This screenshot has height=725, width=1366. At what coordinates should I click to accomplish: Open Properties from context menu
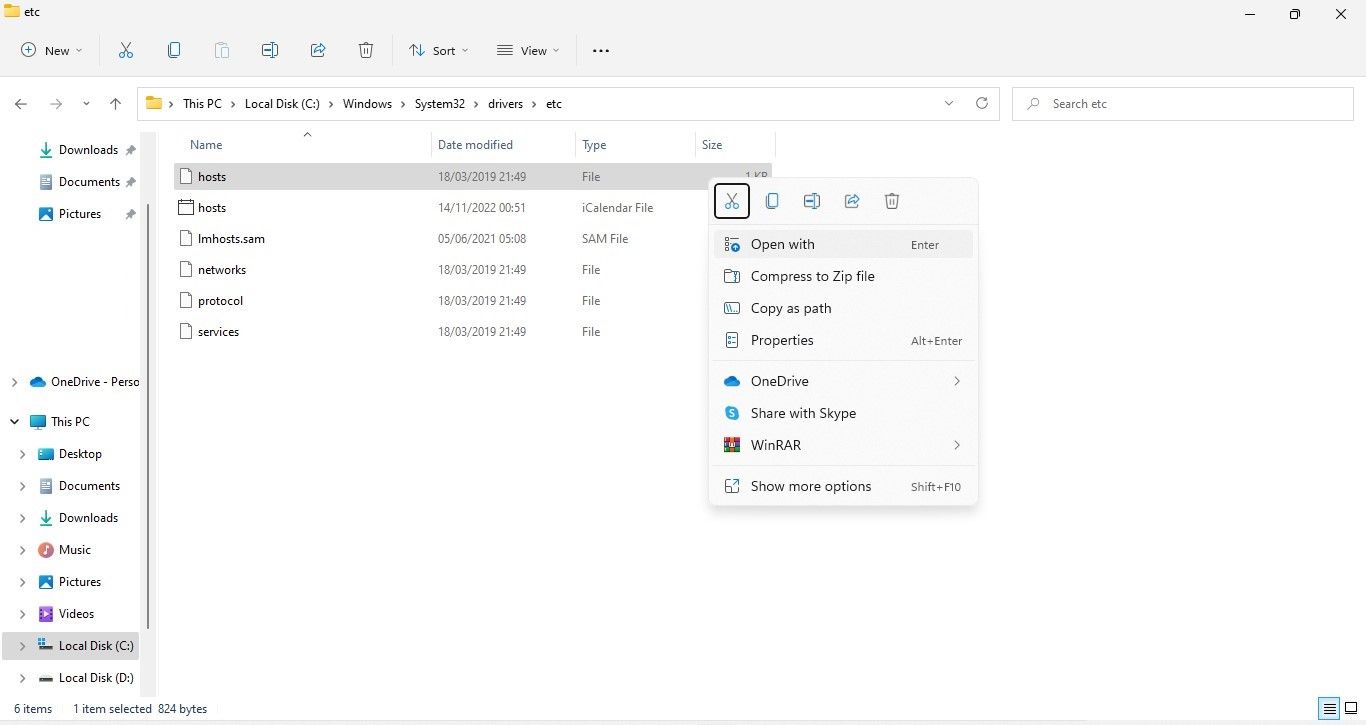click(843, 340)
